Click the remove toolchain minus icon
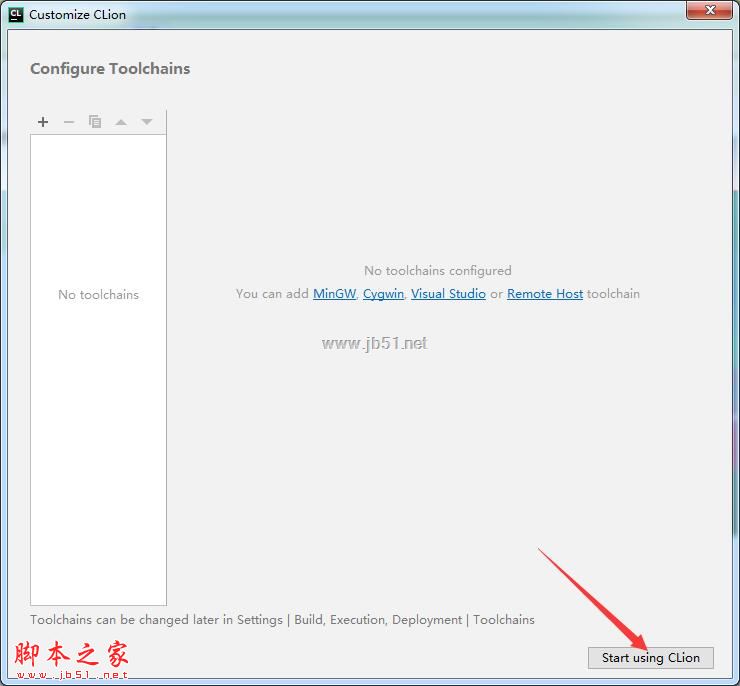 coord(69,122)
